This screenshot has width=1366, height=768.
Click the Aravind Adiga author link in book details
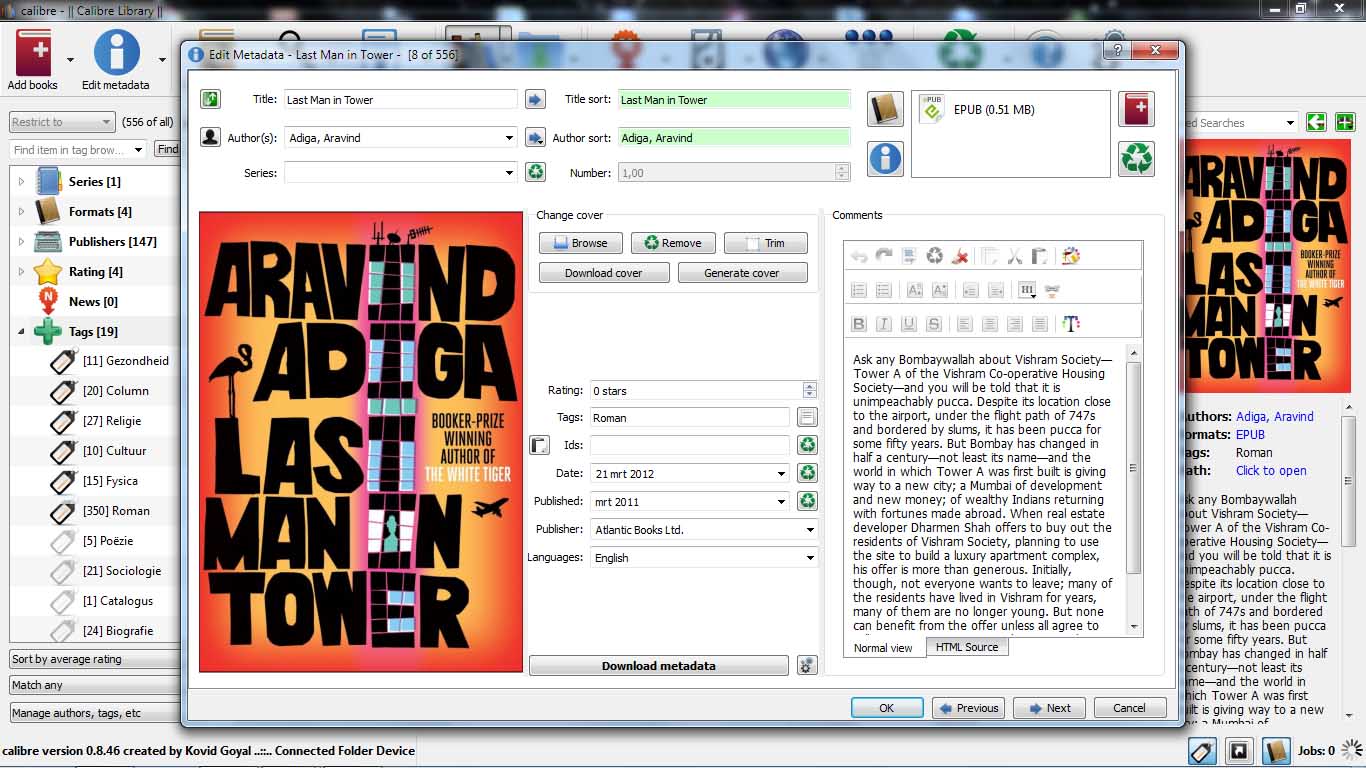tap(1275, 416)
